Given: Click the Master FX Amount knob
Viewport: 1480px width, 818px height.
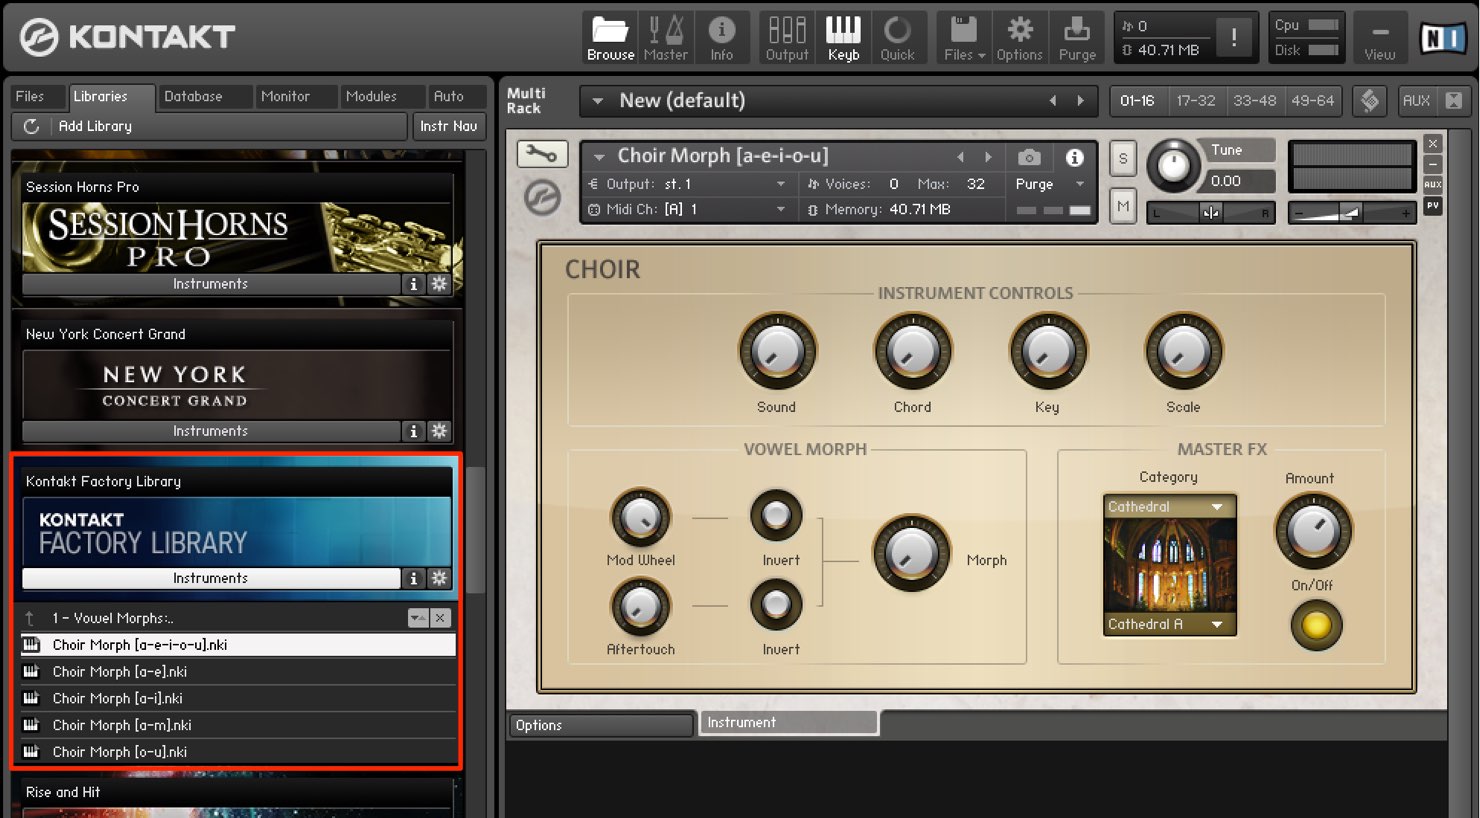Looking at the screenshot, I should point(1312,529).
